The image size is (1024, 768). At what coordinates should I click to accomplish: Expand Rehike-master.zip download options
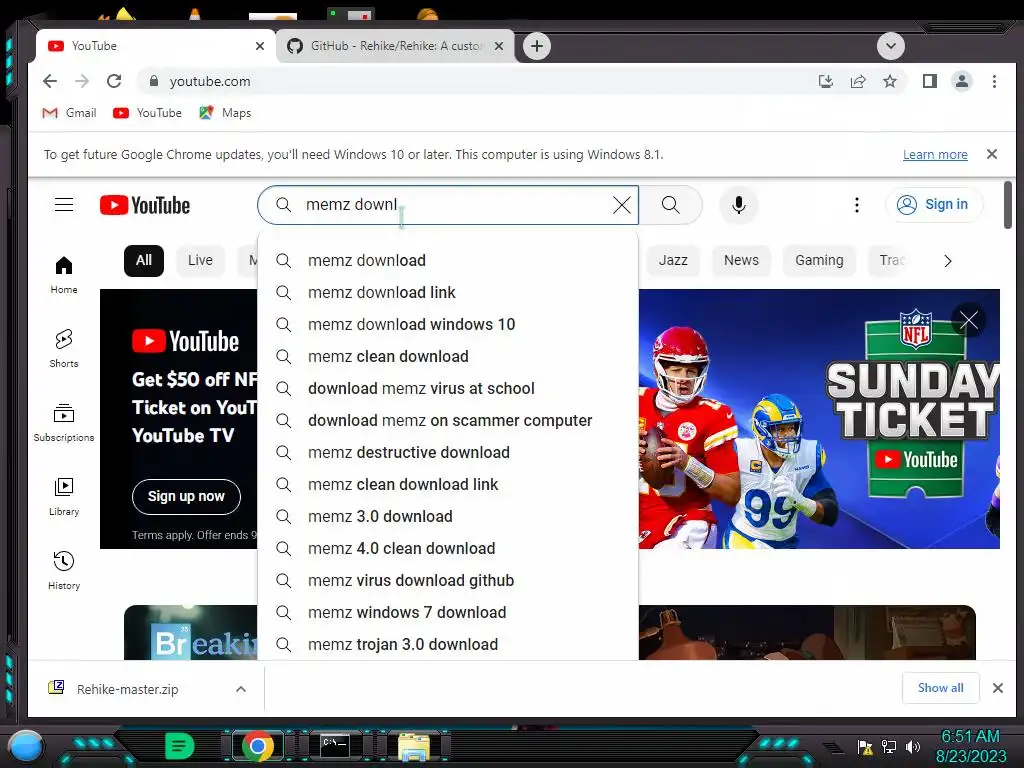(241, 689)
